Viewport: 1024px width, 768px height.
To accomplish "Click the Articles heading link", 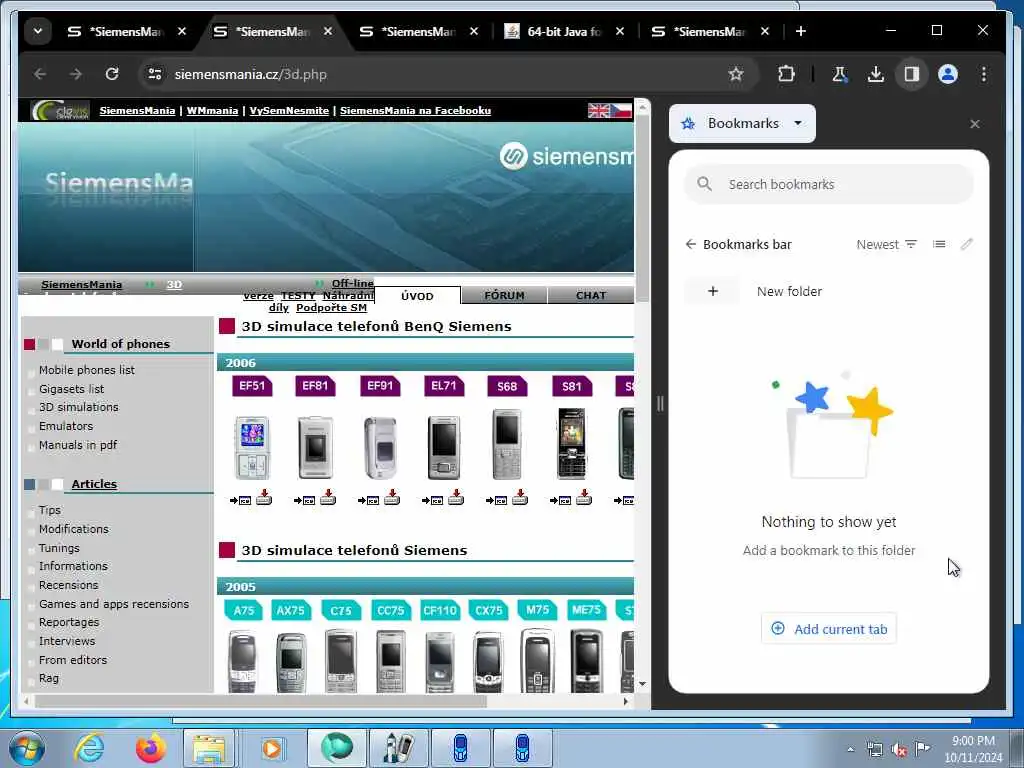I will (94, 484).
